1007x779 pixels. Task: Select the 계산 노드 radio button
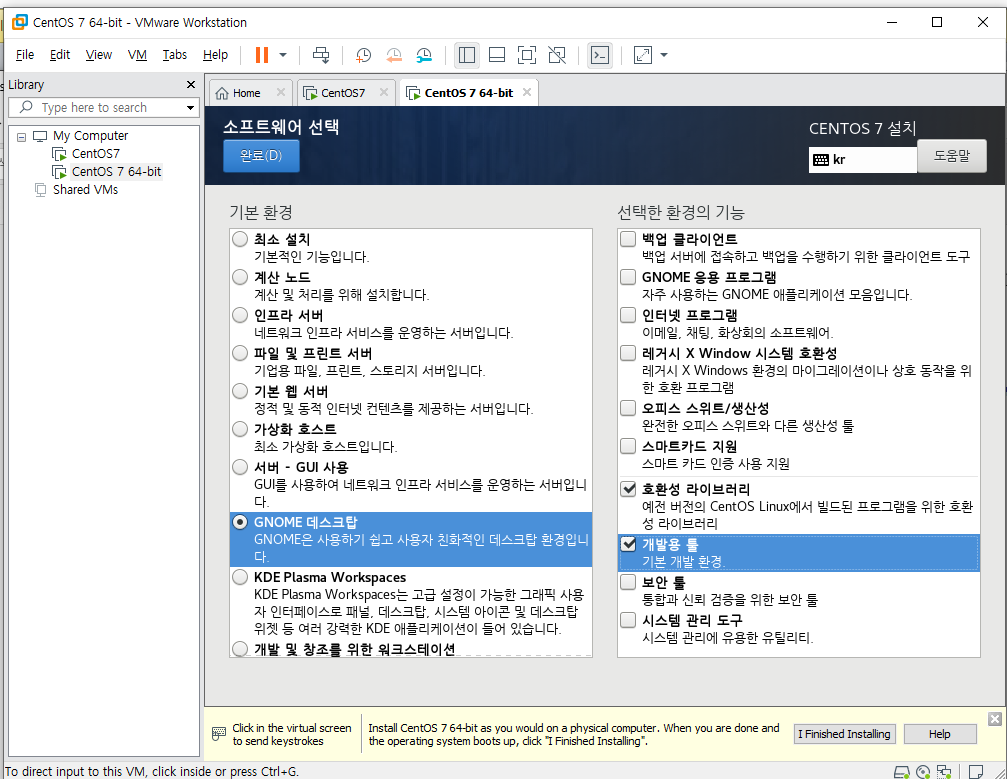(240, 277)
